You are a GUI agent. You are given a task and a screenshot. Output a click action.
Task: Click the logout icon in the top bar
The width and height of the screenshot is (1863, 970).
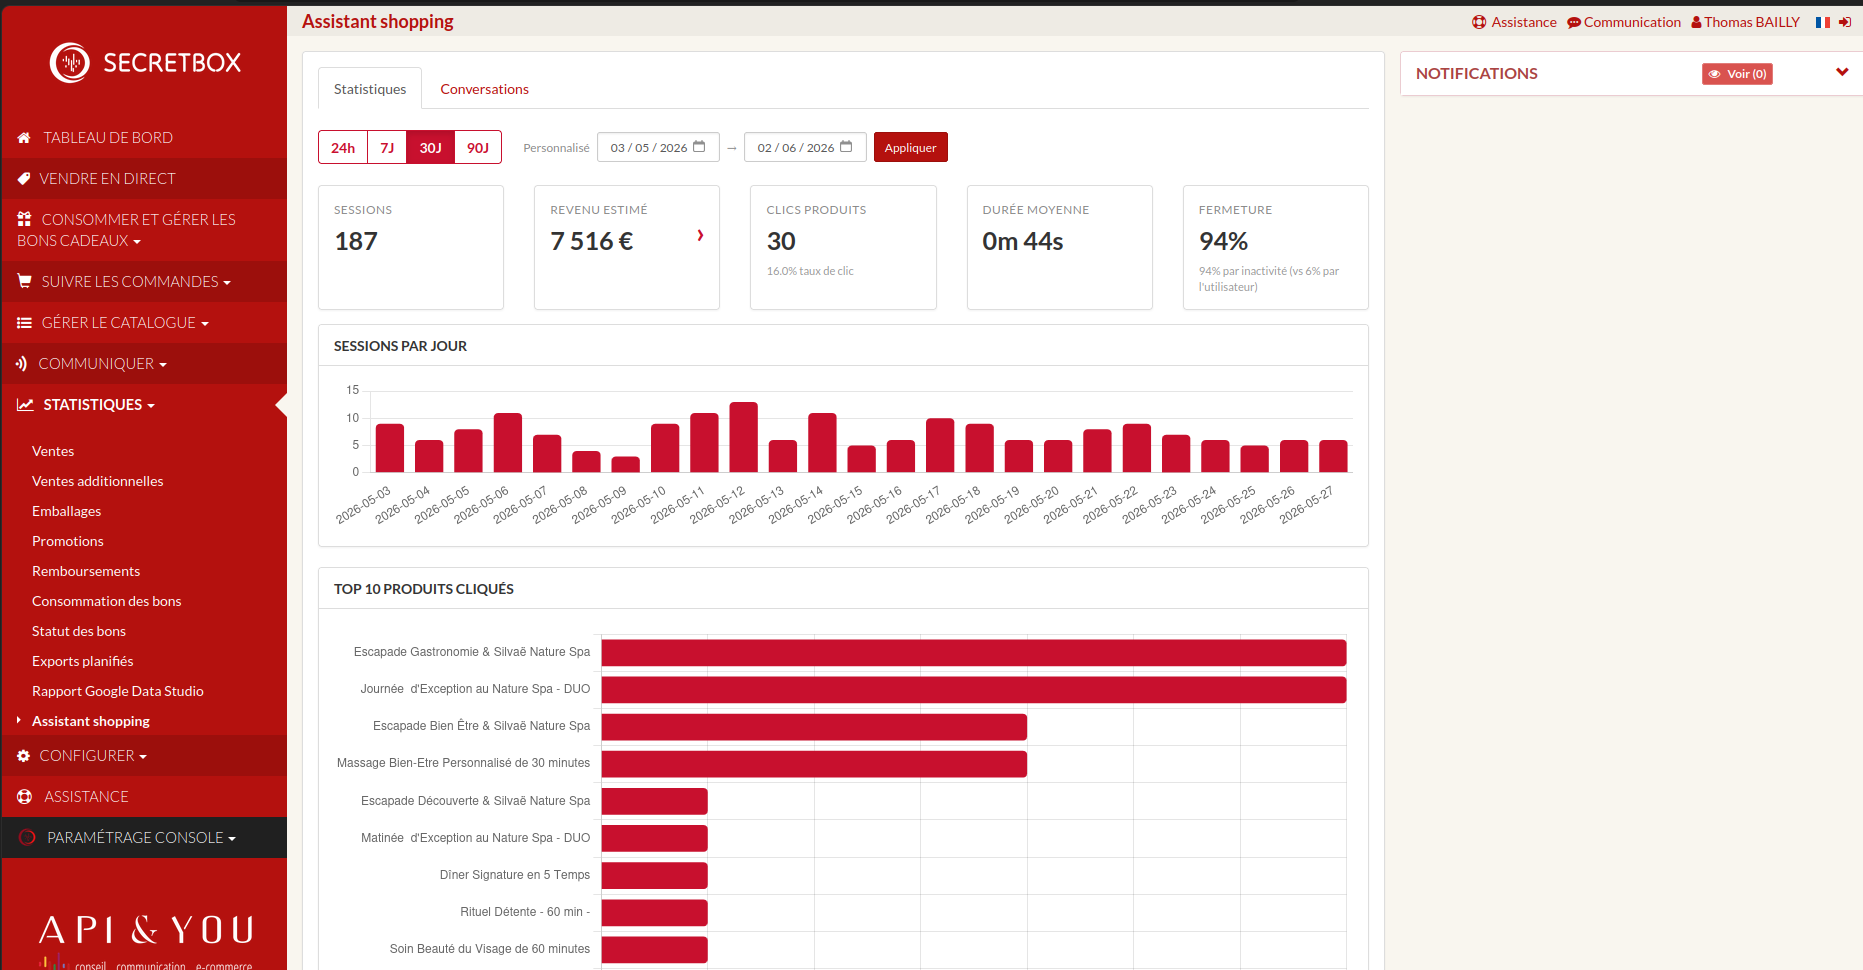[x=1845, y=22]
